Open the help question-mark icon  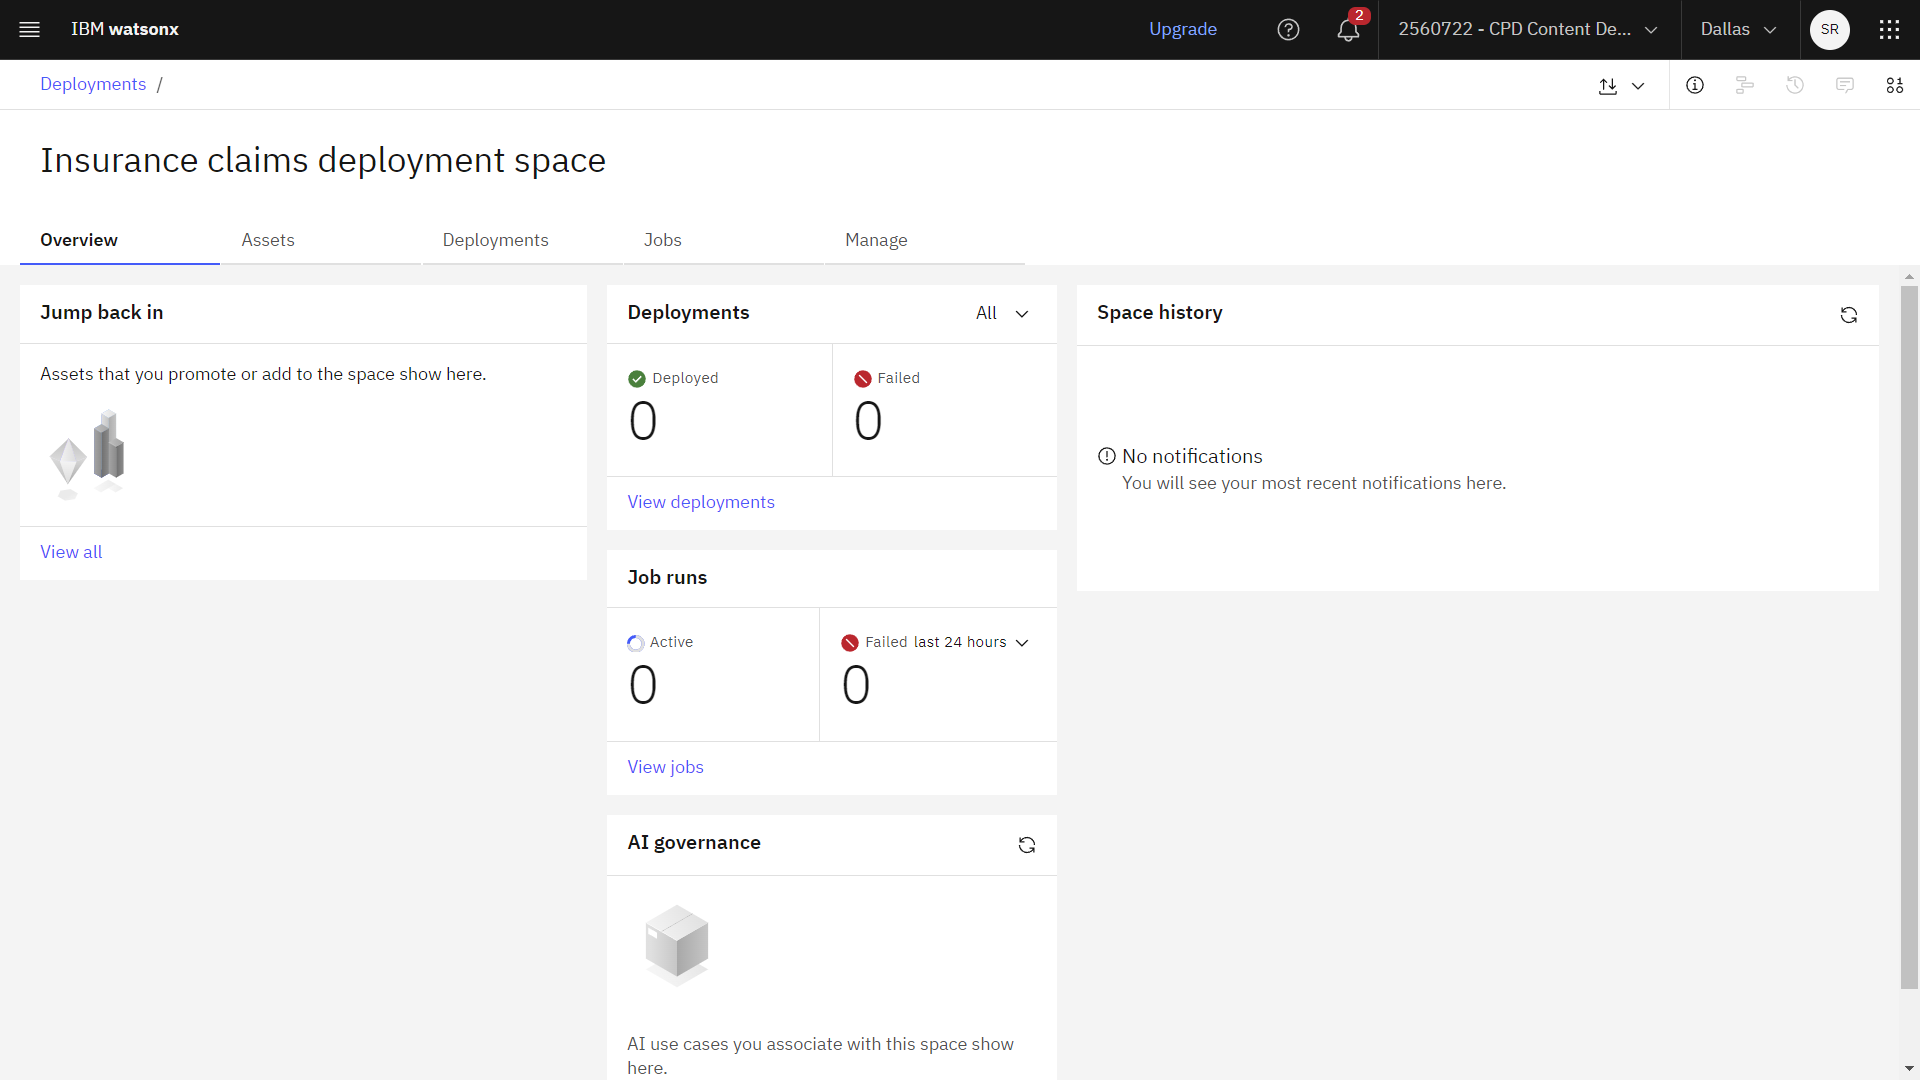tap(1288, 29)
